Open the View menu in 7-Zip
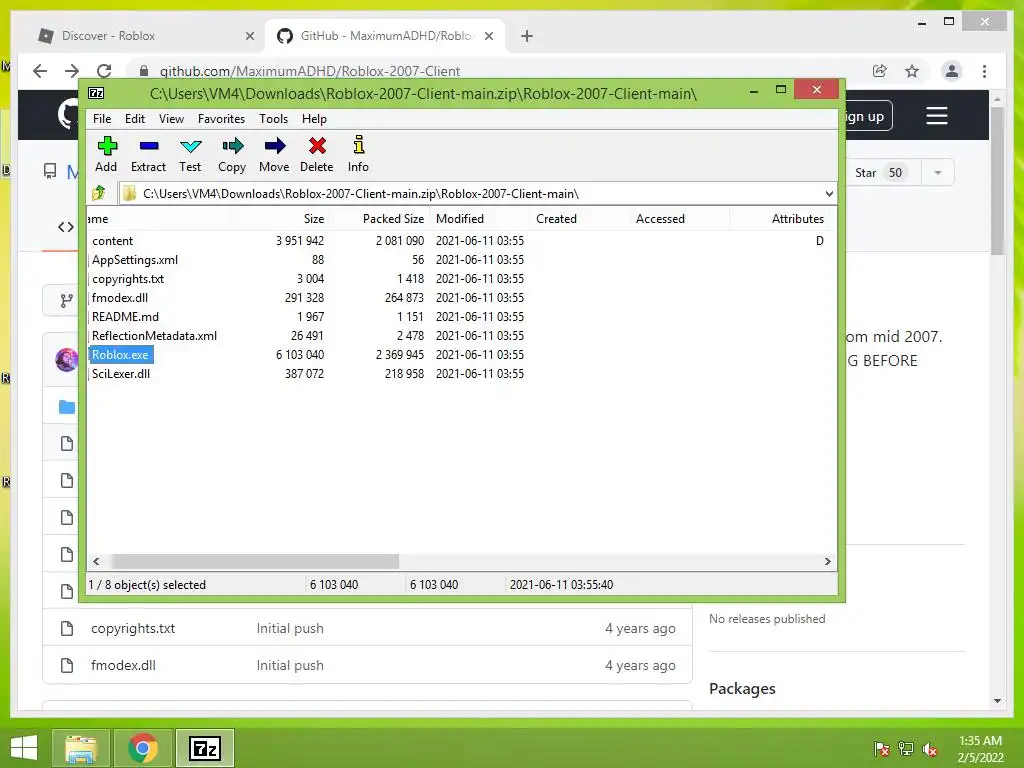The height and width of the screenshot is (768, 1024). pos(171,119)
